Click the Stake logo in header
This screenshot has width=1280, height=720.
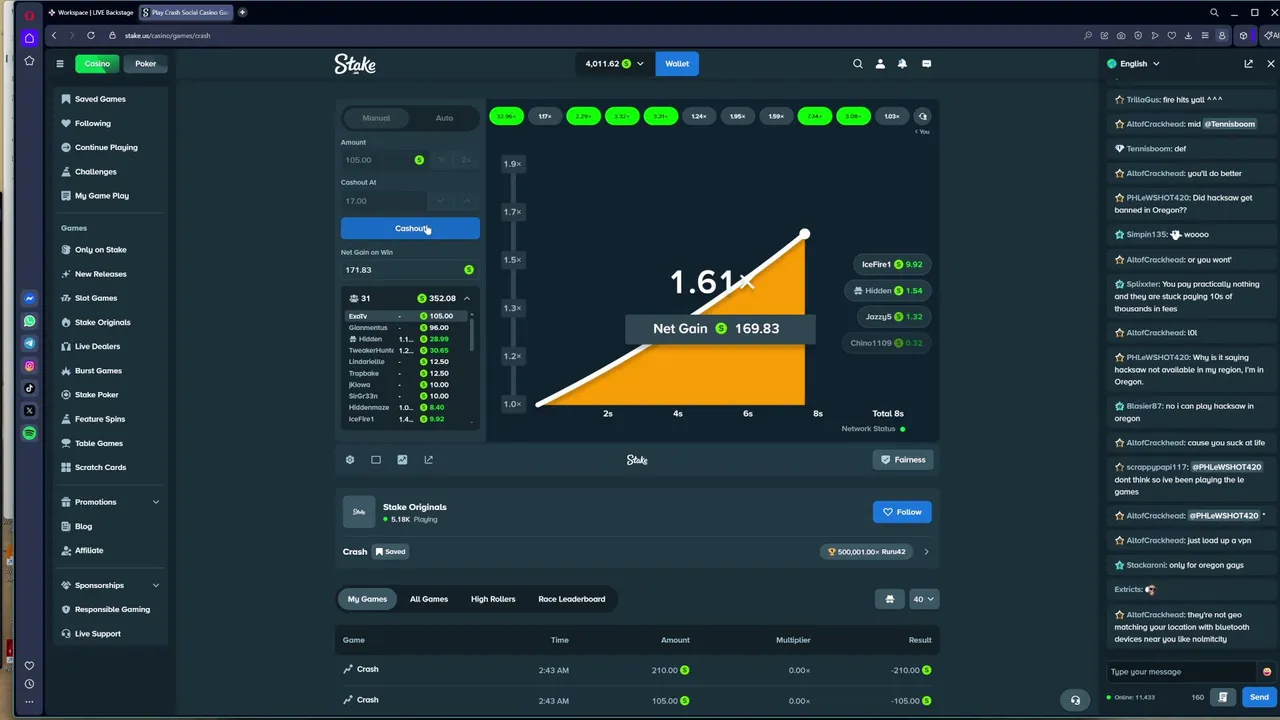pos(355,64)
